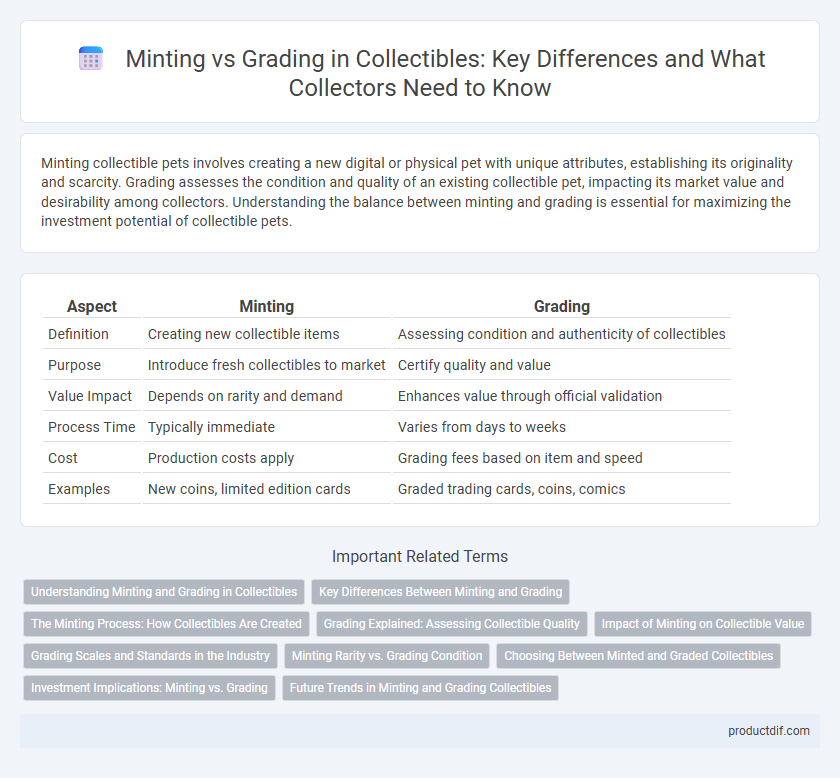
Task: Open the article title heading
Action: (445, 73)
